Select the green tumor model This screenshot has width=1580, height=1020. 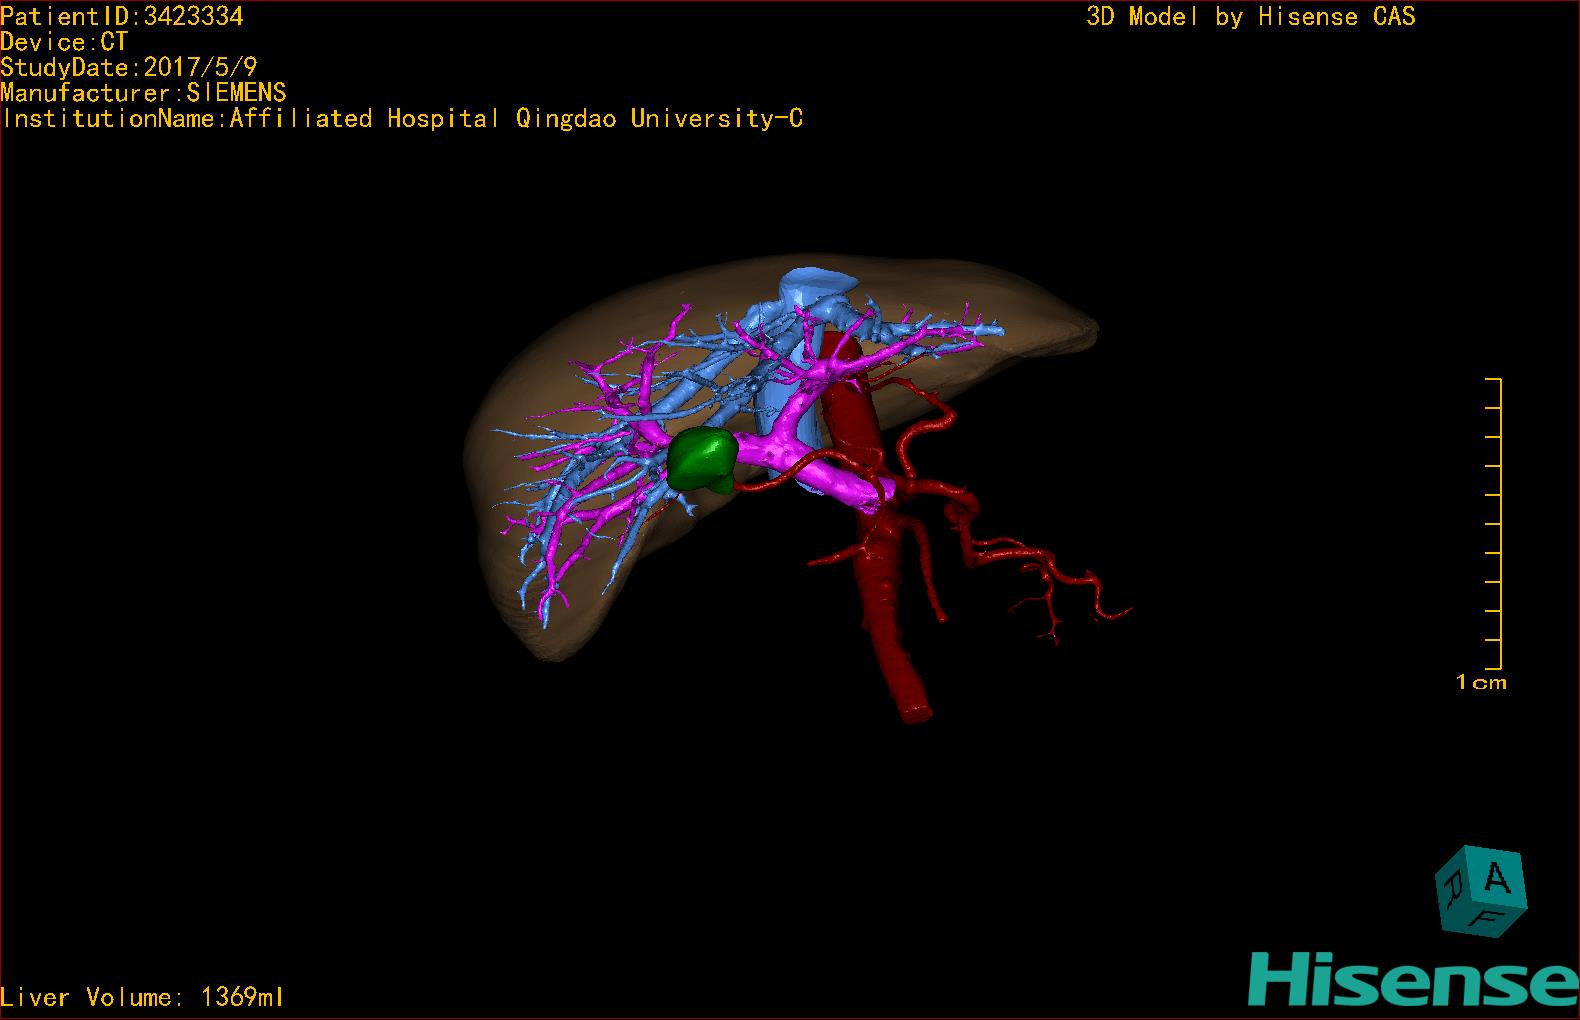tap(702, 460)
